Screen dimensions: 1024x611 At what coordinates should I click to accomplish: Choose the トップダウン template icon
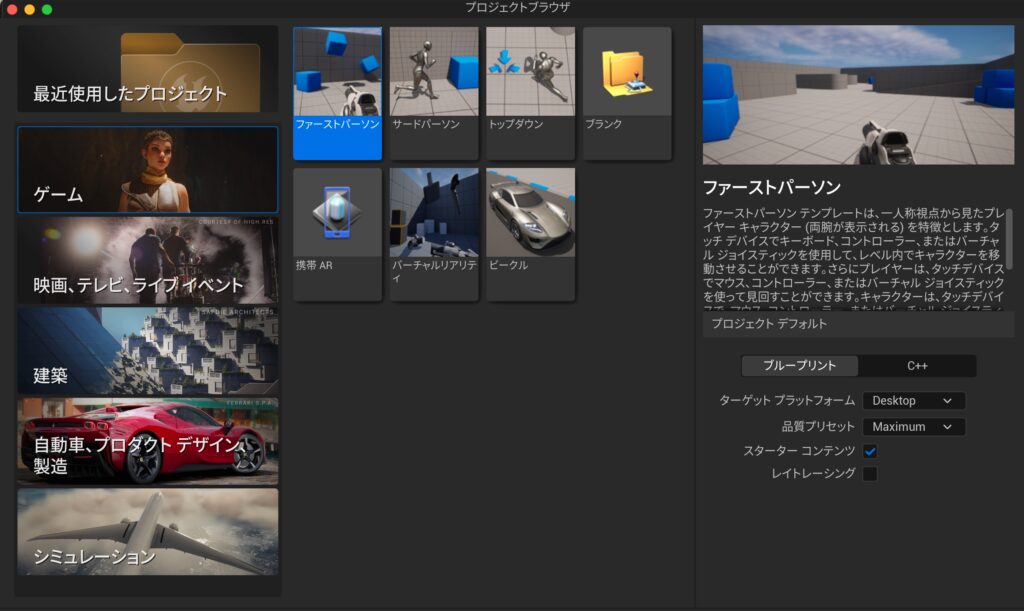(x=530, y=72)
